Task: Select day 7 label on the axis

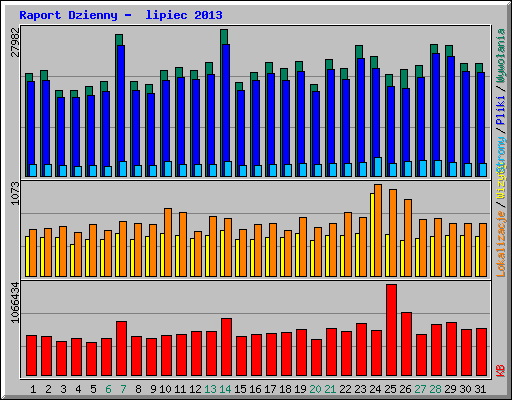Action: (123, 389)
